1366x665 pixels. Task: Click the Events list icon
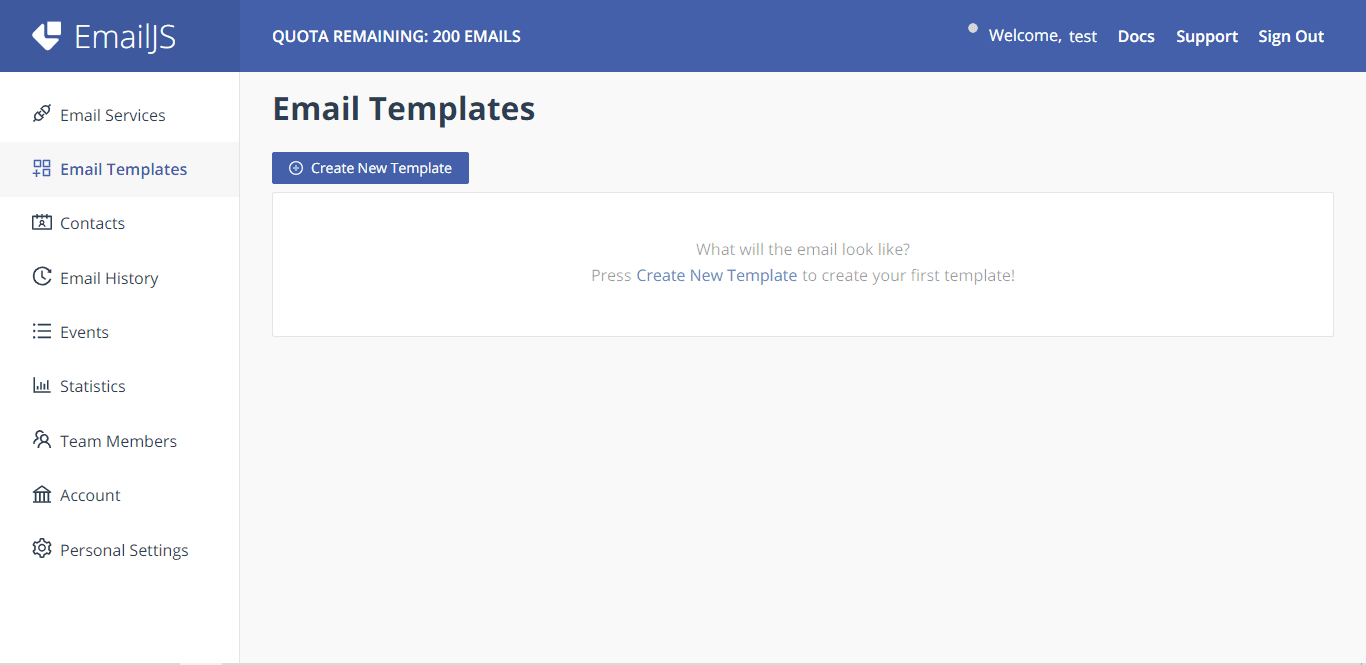click(x=41, y=331)
